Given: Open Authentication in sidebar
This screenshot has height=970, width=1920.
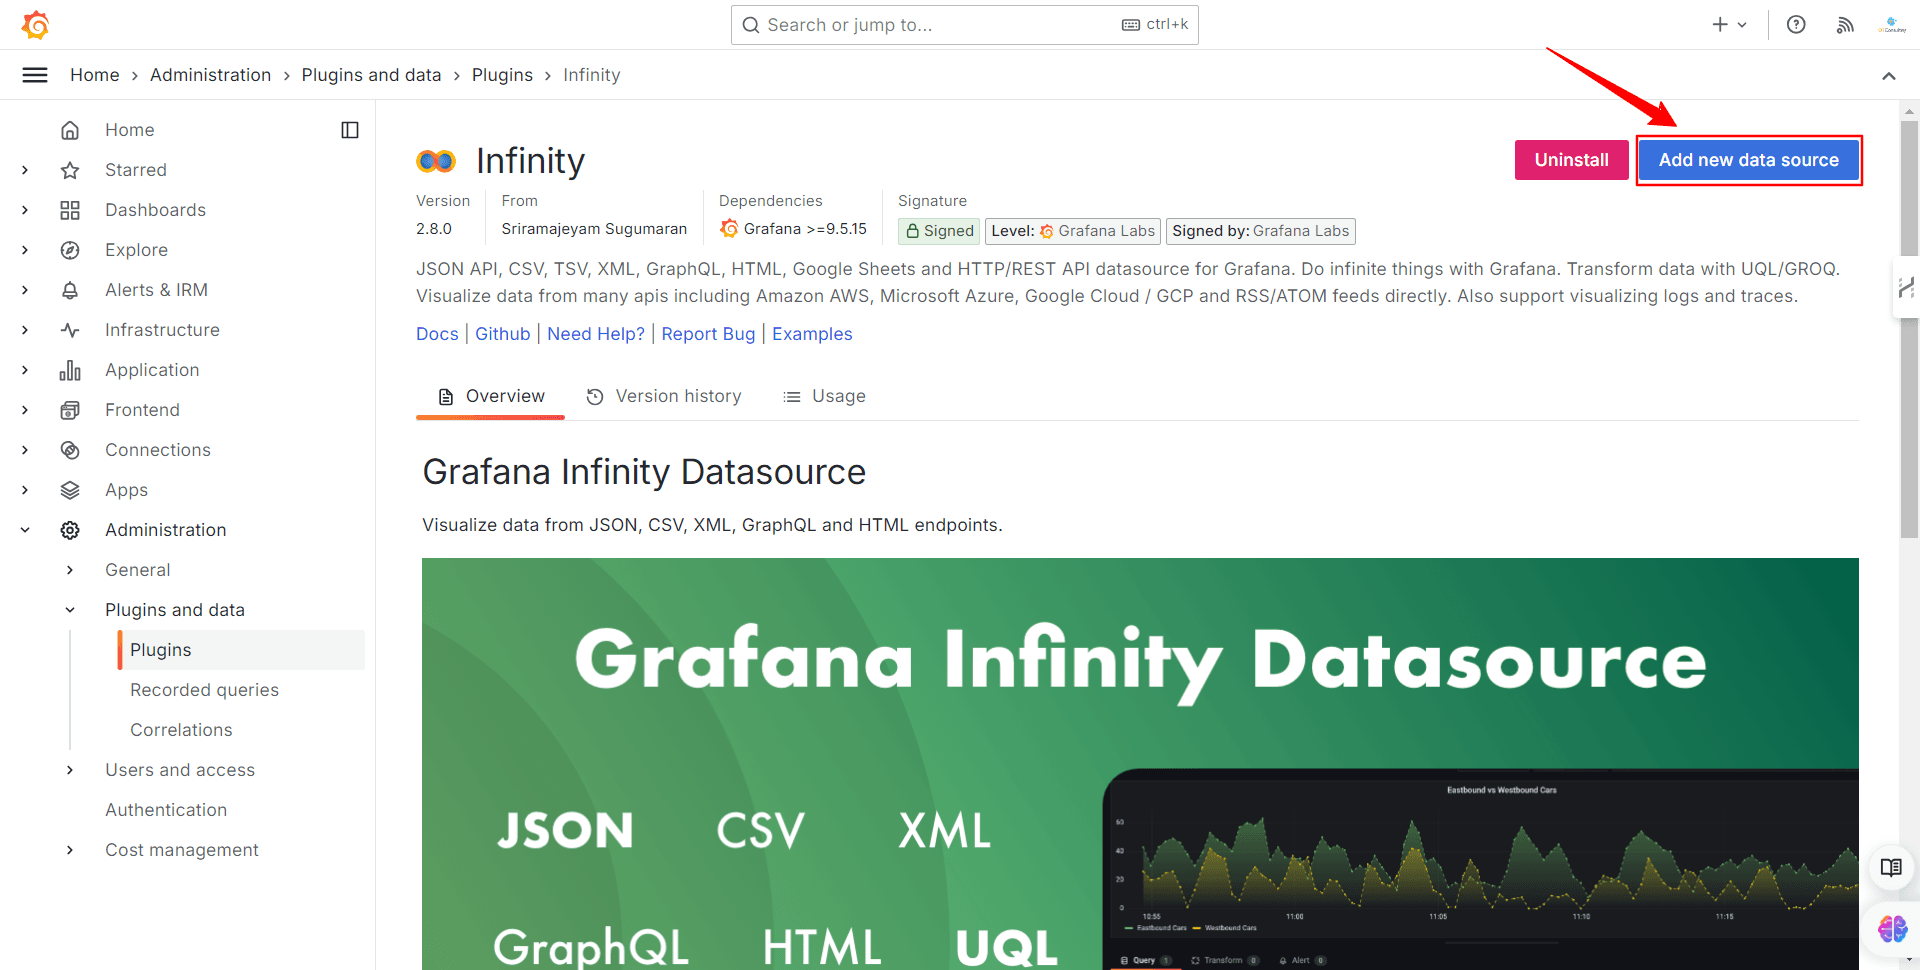Looking at the screenshot, I should 166,810.
